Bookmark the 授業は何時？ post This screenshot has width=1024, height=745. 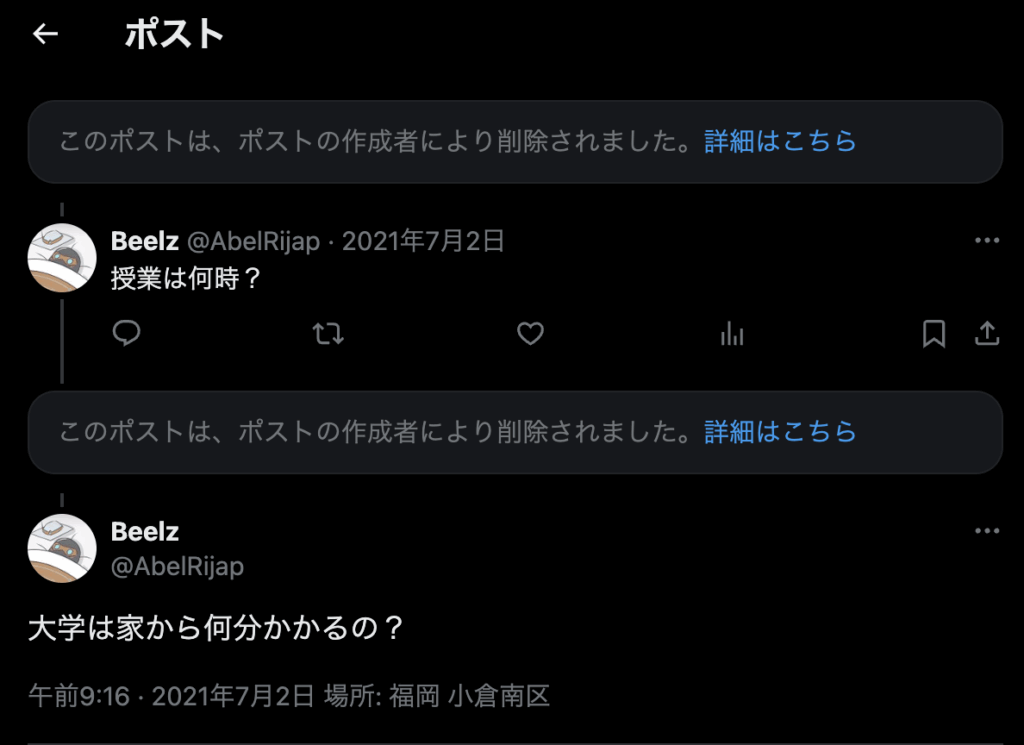tap(934, 334)
